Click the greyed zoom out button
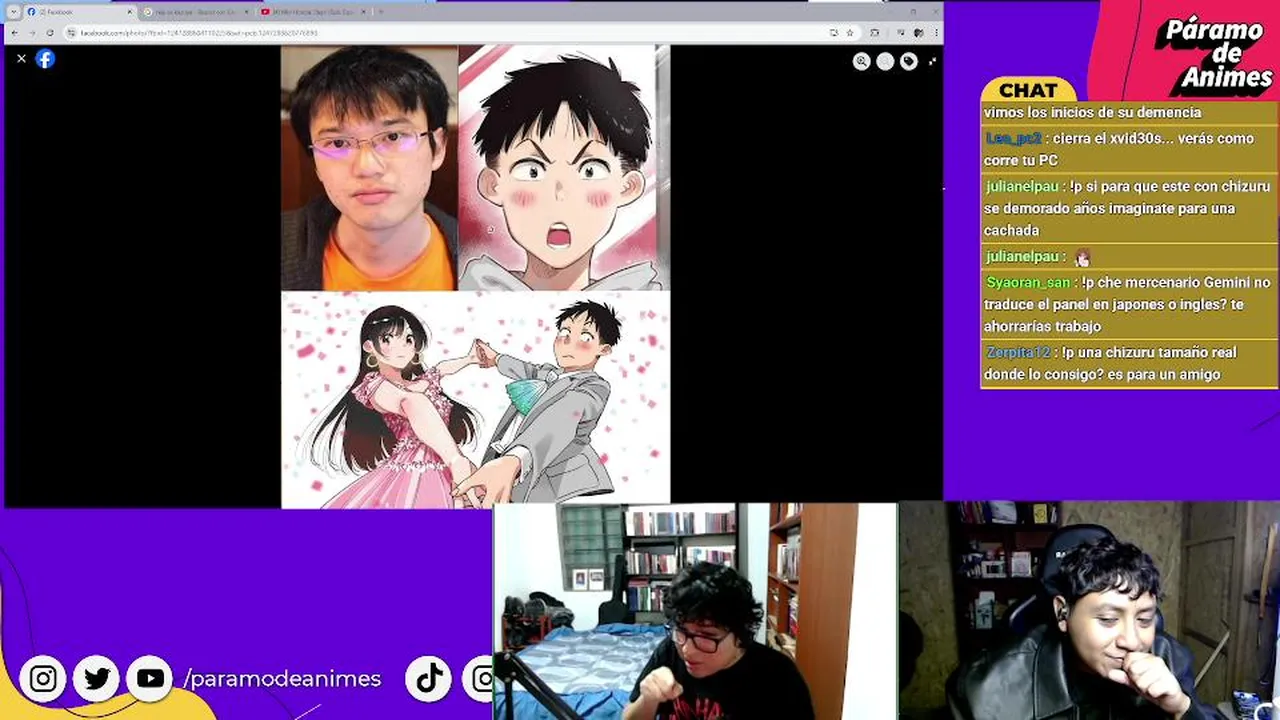The width and height of the screenshot is (1280, 720). click(x=885, y=61)
